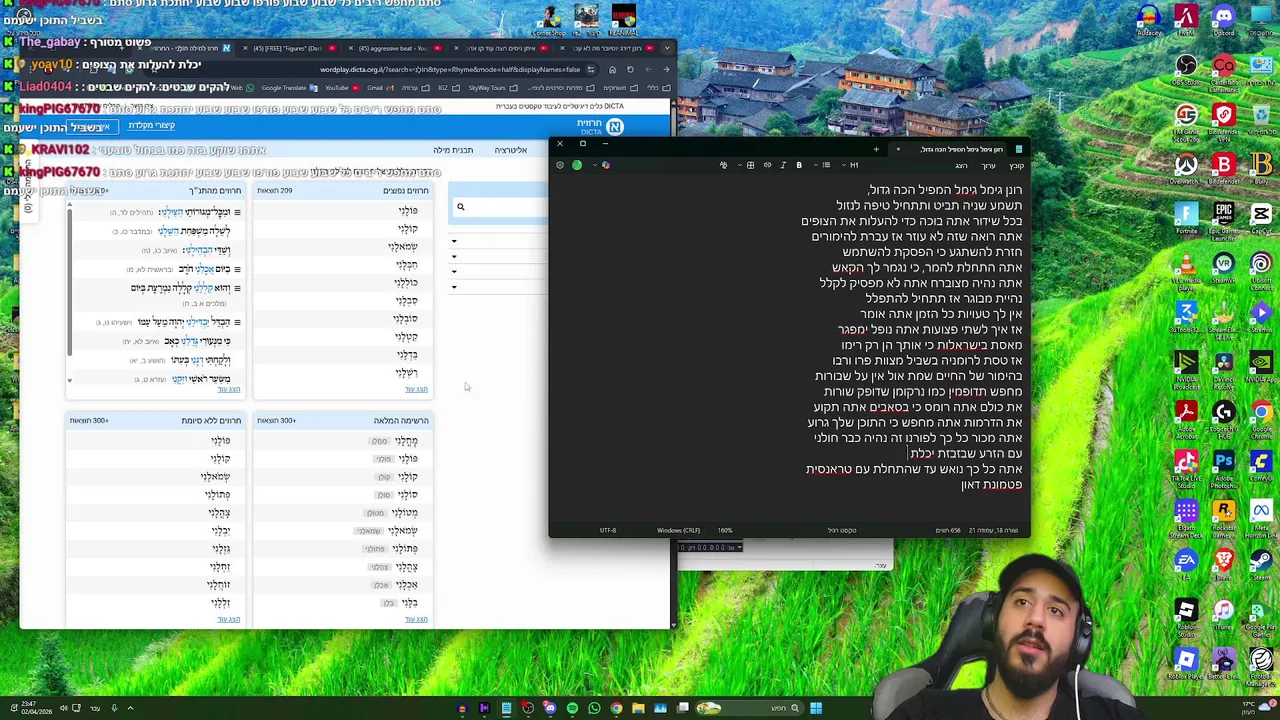The image size is (1280, 720).
Task: Click UTF-8 encoding in Notepad status bar
Action: click(x=608, y=530)
